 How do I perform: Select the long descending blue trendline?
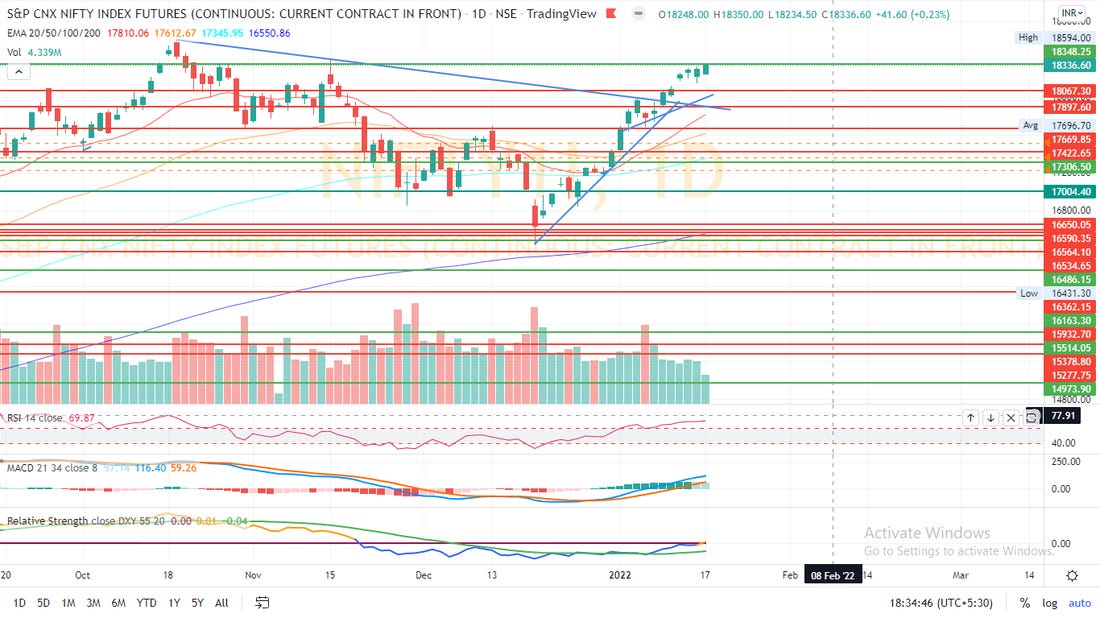(x=455, y=75)
